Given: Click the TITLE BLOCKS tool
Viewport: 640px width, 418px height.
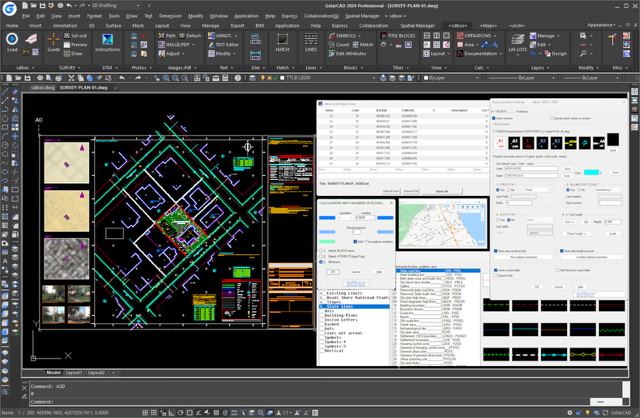Looking at the screenshot, I should [x=397, y=36].
